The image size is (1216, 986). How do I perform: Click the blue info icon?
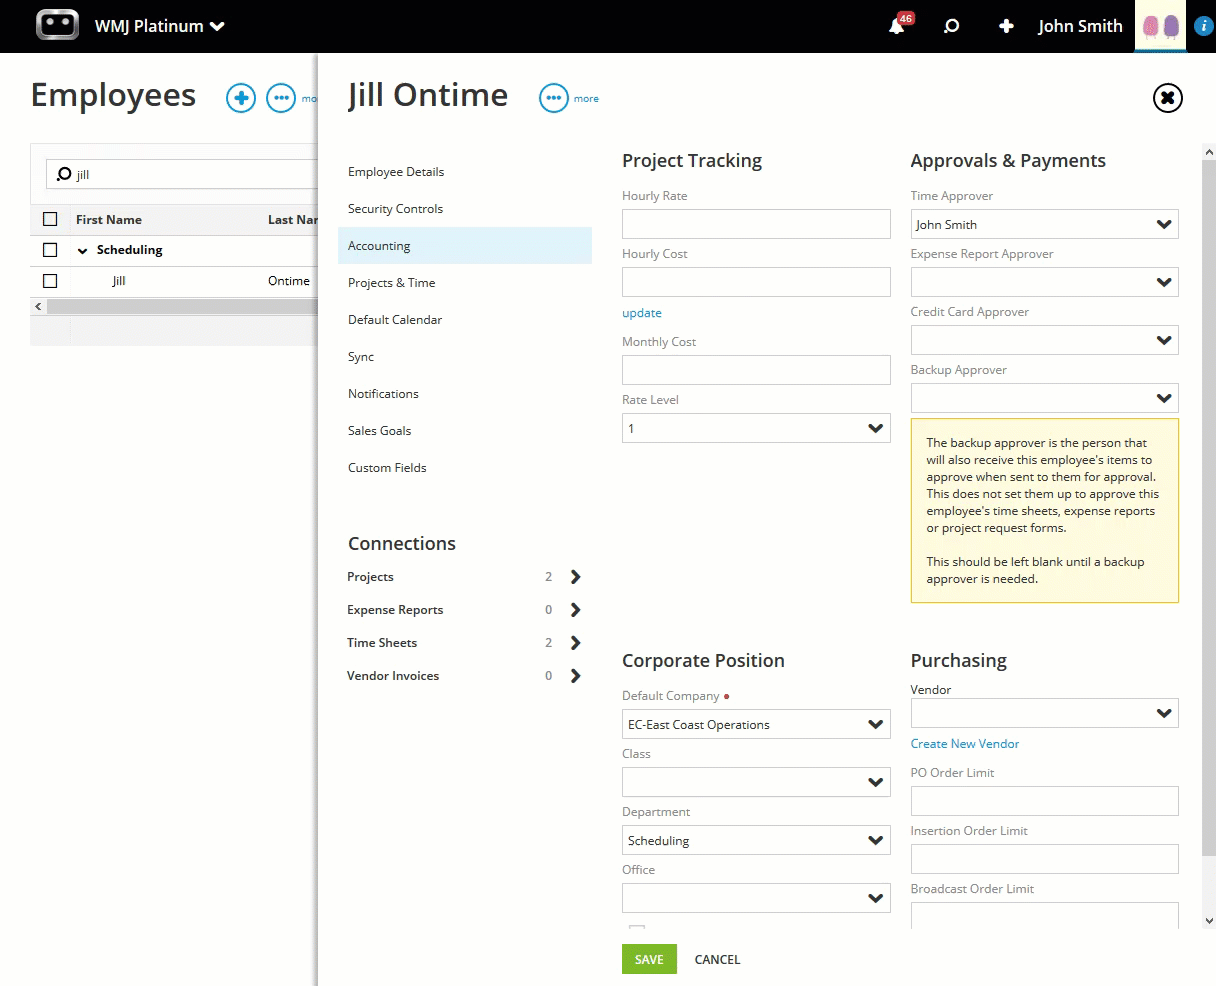tap(1203, 26)
